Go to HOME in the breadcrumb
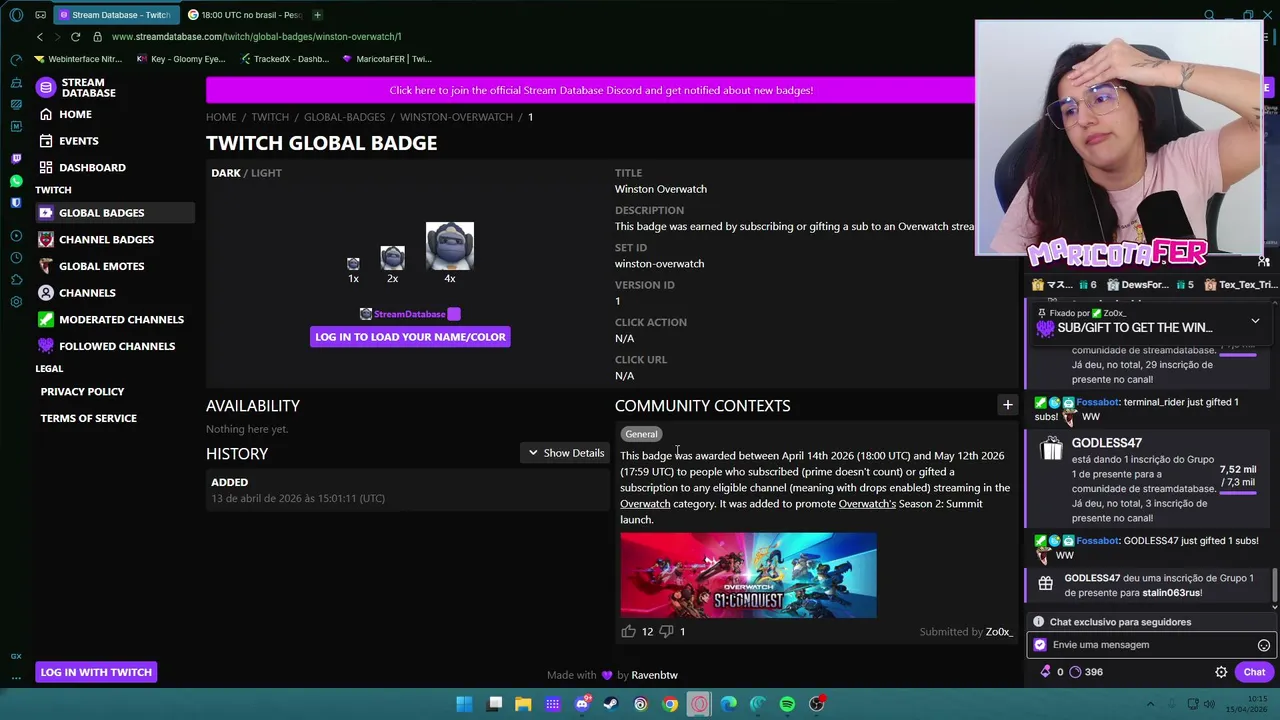1280x720 pixels. (221, 117)
